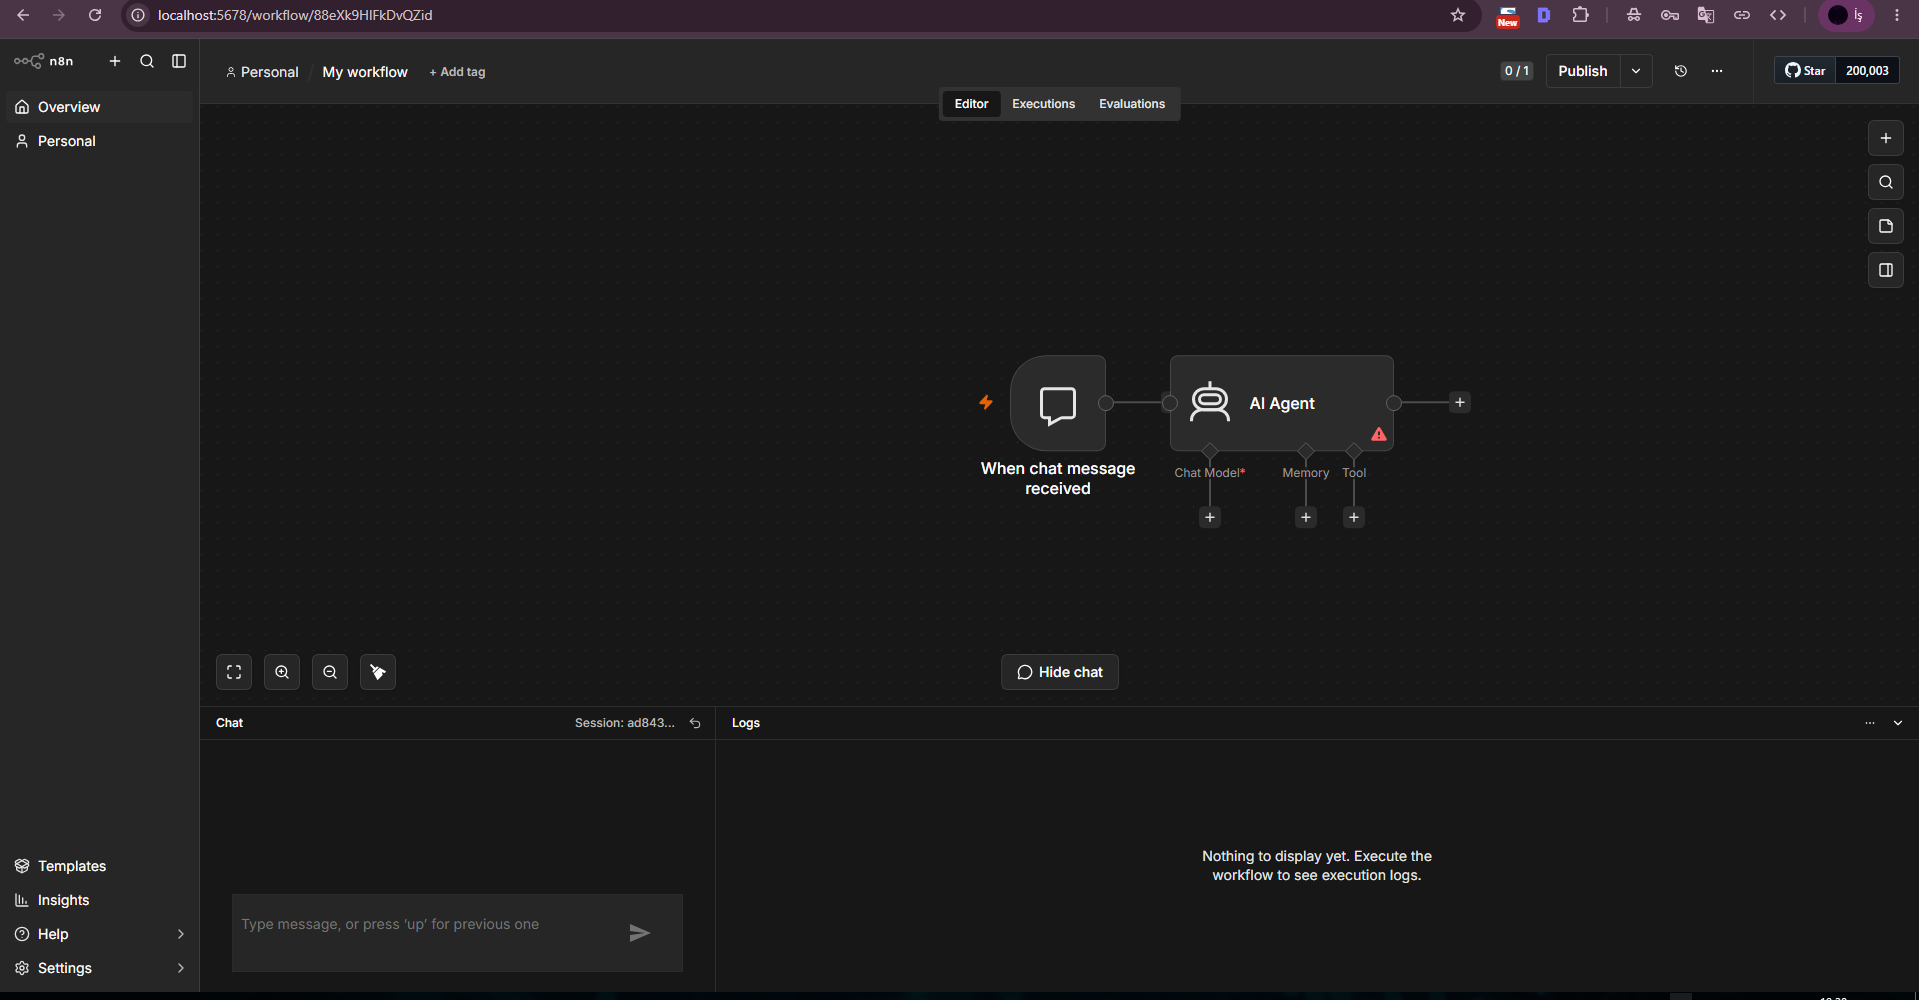Viewport: 1919px width, 1000px height.
Task: Click the tidy up workflow icon
Action: [x=378, y=672]
